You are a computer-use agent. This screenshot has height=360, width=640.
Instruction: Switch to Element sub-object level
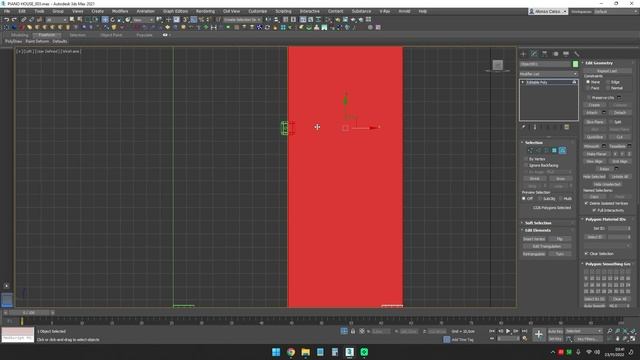562,151
